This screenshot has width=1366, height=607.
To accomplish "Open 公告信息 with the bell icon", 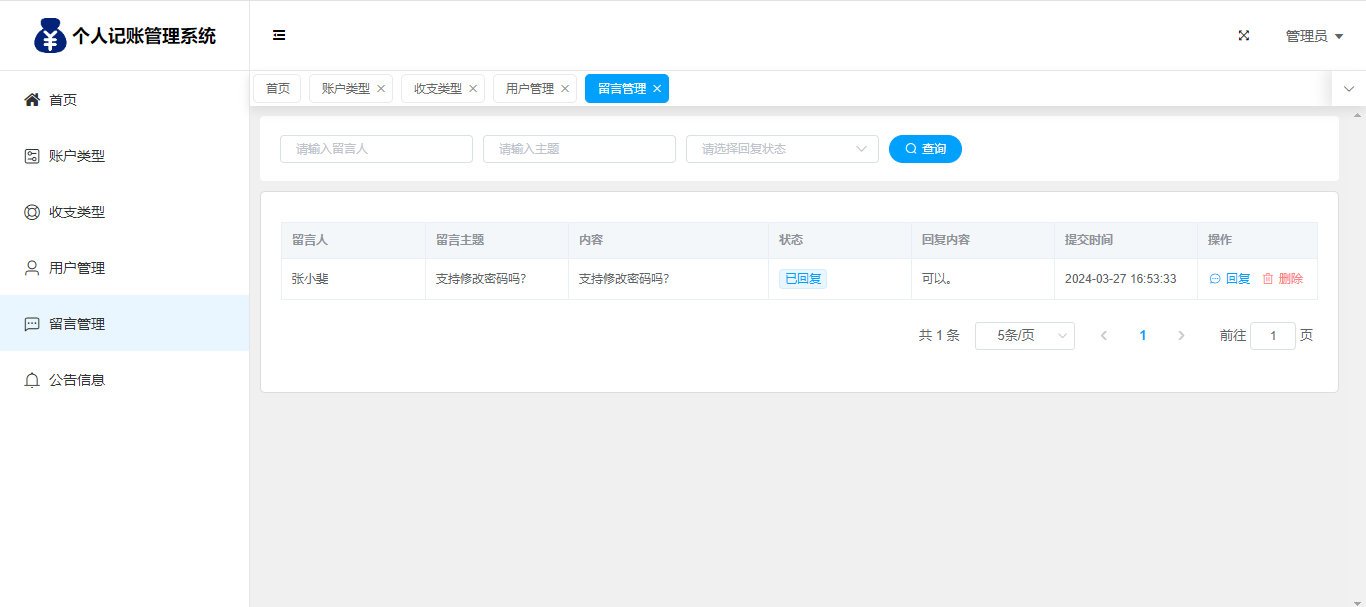I will click(x=32, y=380).
